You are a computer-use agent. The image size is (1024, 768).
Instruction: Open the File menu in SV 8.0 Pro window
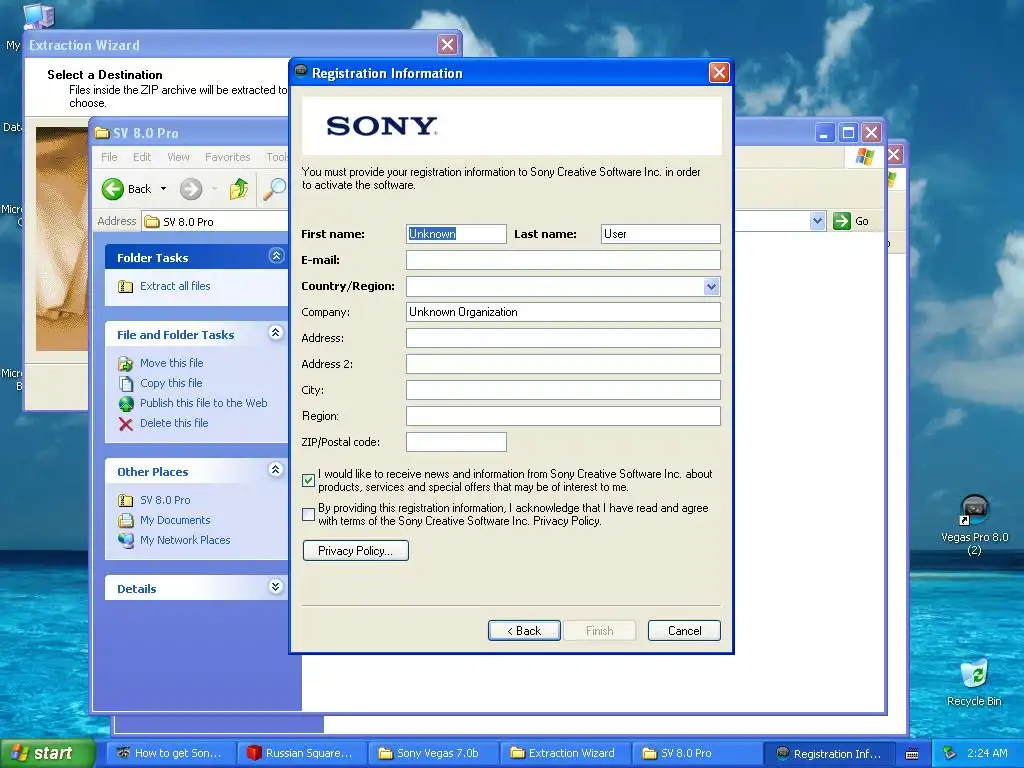pos(109,157)
